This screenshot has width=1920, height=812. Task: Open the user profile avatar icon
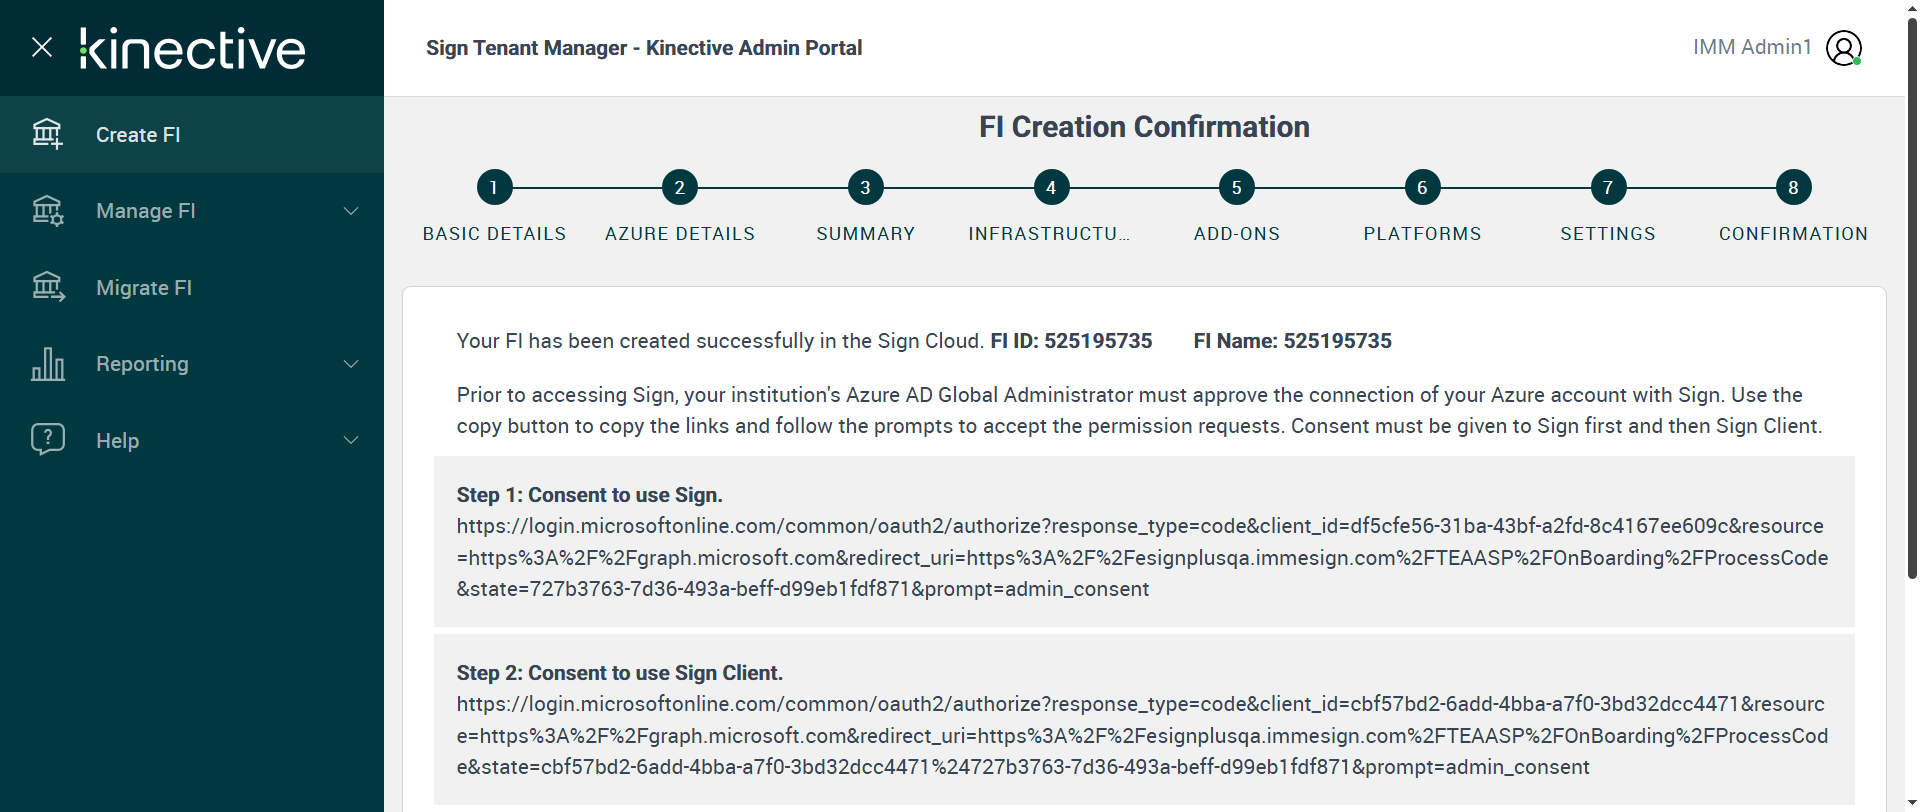pos(1843,48)
